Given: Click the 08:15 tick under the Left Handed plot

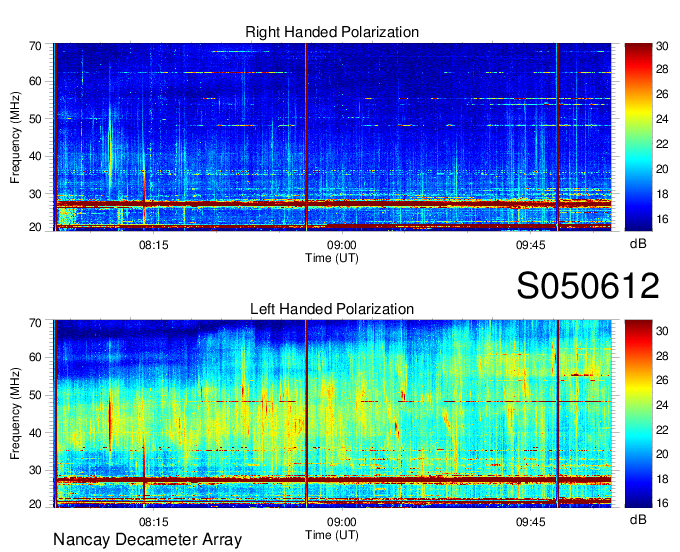Looking at the screenshot, I should coord(154,522).
